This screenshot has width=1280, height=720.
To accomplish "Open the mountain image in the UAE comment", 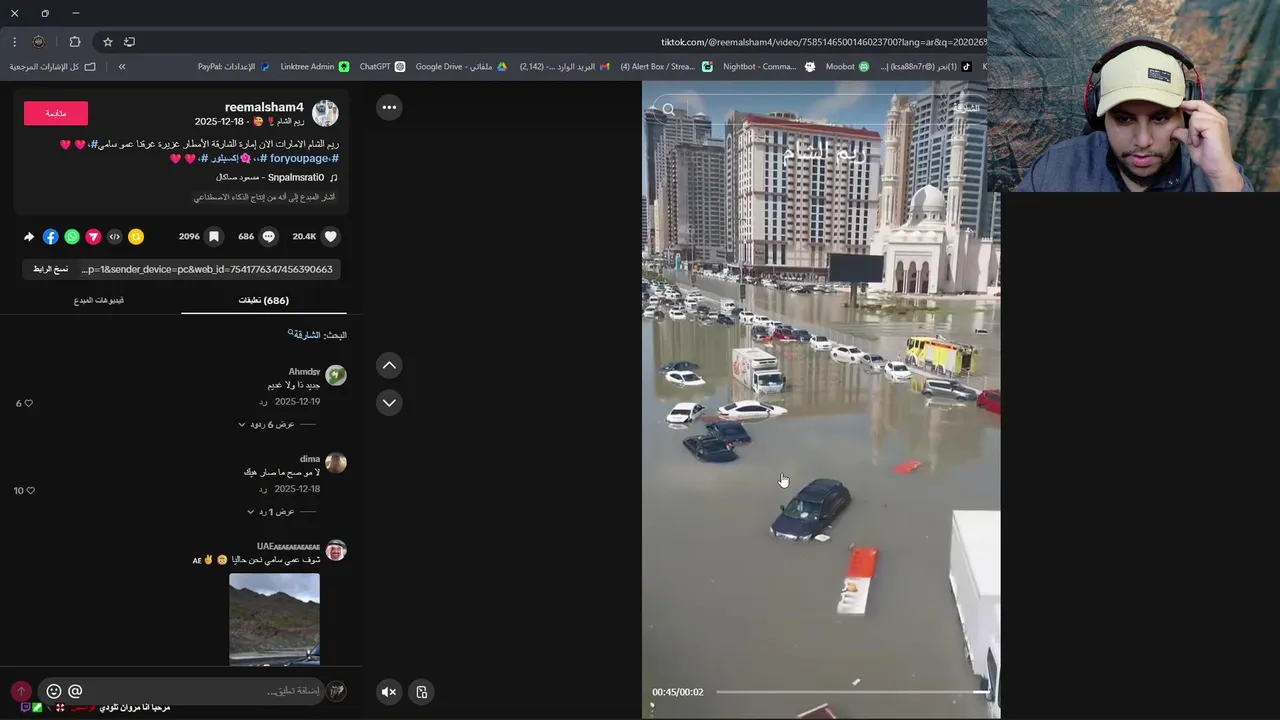I will (274, 619).
